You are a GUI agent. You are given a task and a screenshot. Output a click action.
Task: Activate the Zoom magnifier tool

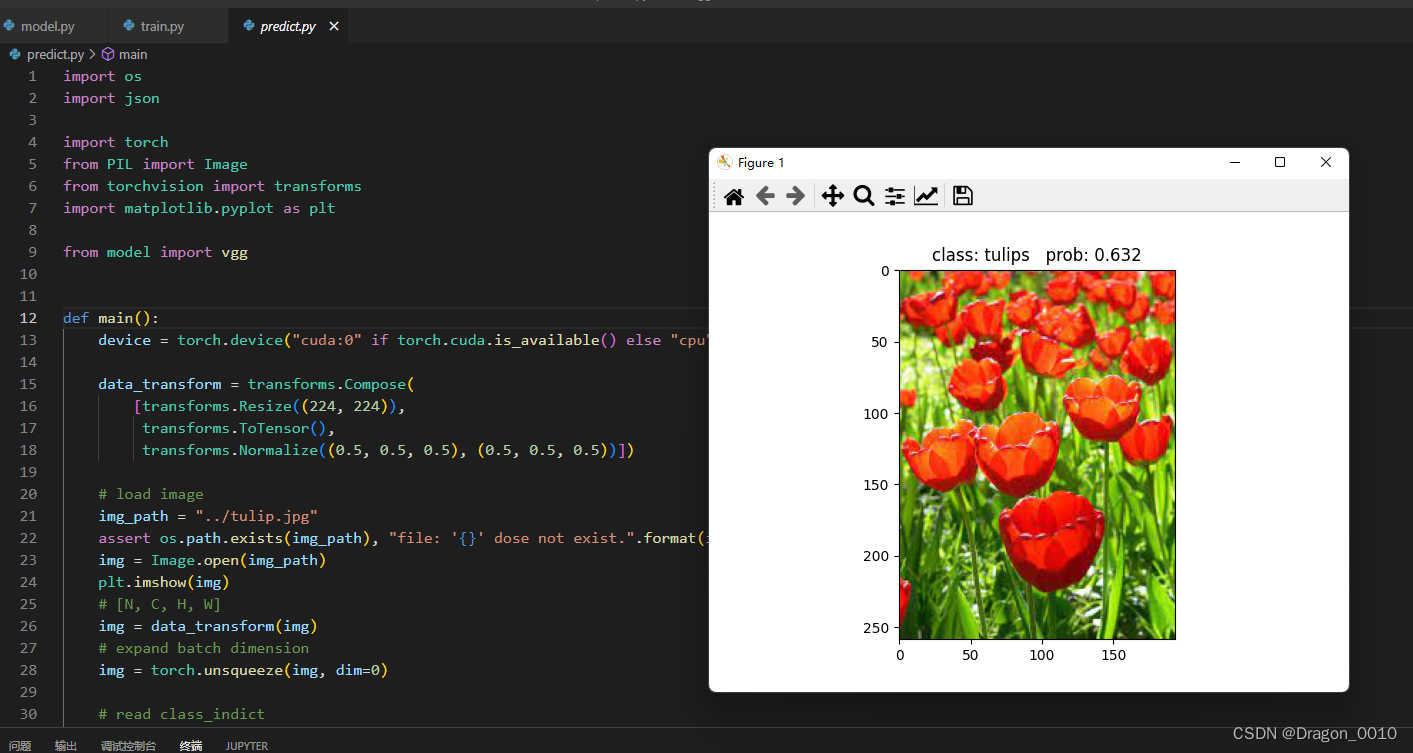coord(864,196)
